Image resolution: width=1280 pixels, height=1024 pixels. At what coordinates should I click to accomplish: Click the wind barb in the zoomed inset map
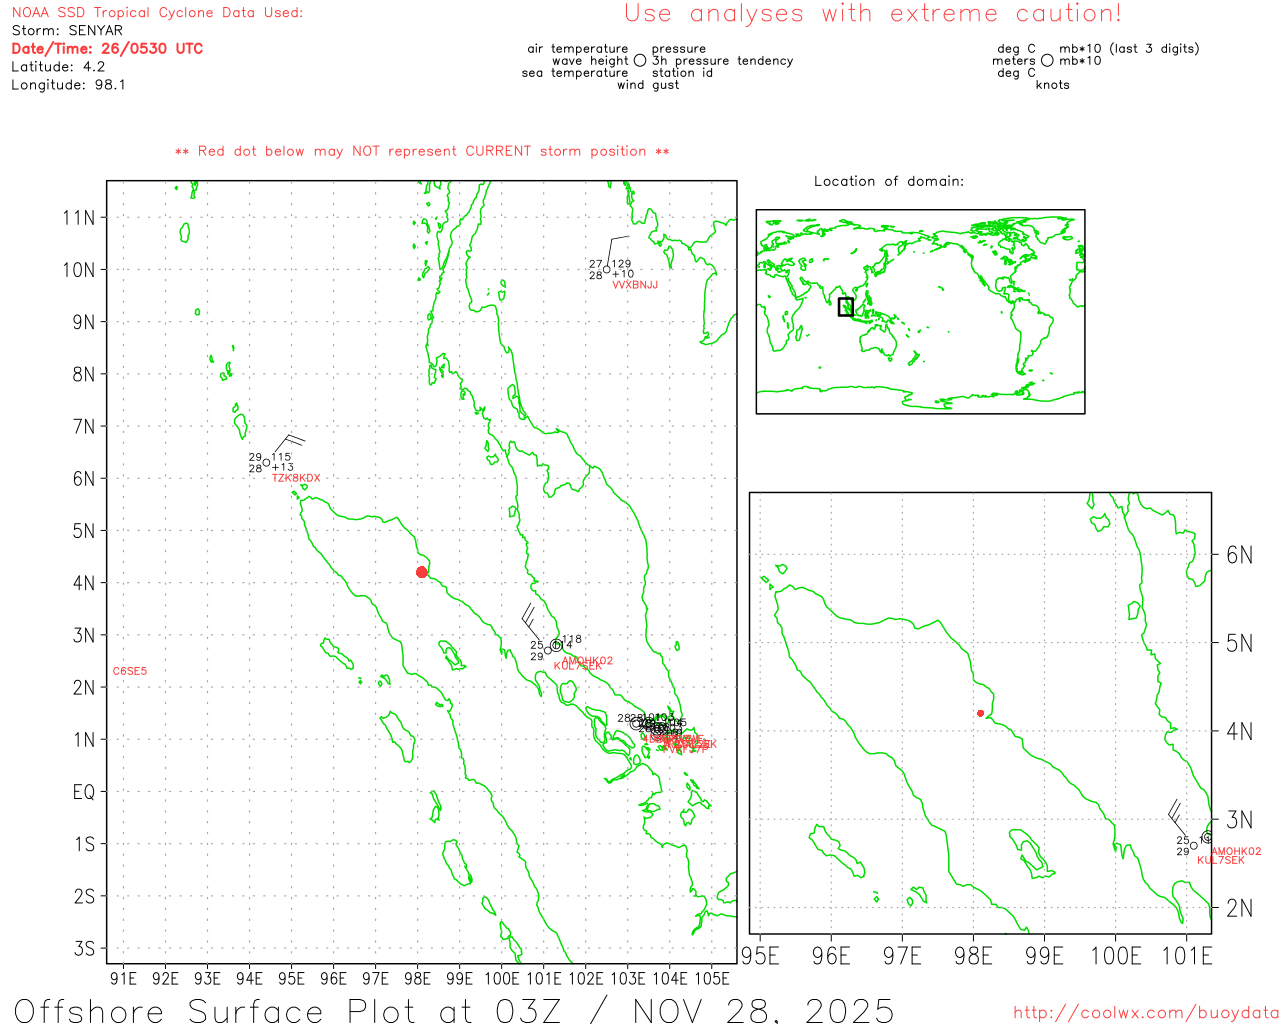1175,813
